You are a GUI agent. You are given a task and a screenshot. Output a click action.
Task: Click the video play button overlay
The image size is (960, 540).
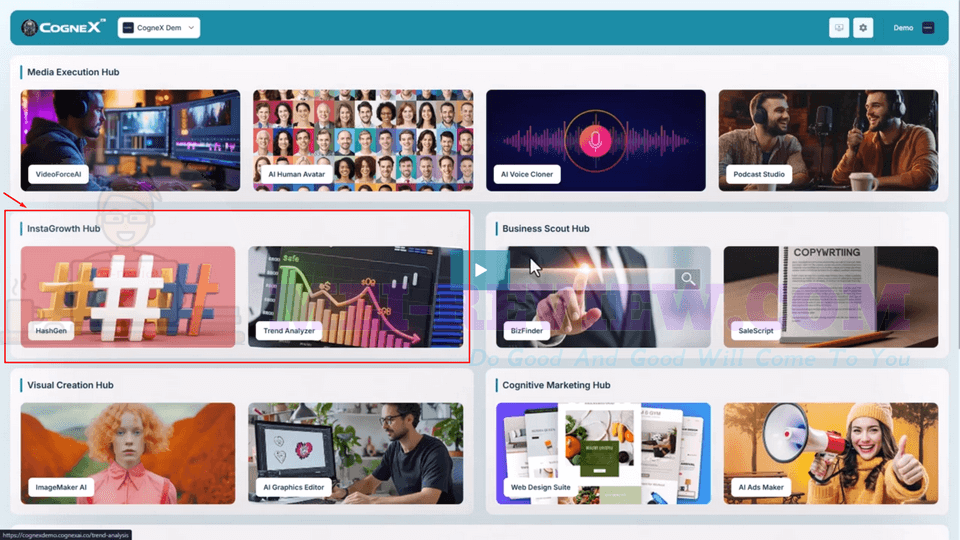(481, 270)
